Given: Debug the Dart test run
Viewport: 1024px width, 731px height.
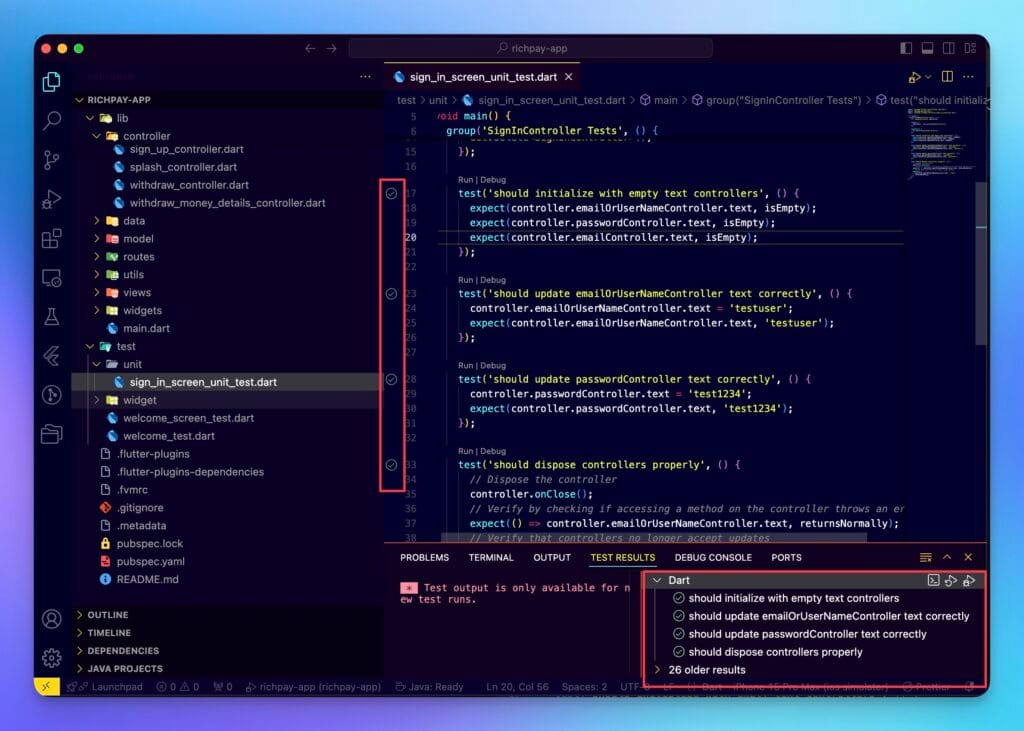Looking at the screenshot, I should pos(969,580).
